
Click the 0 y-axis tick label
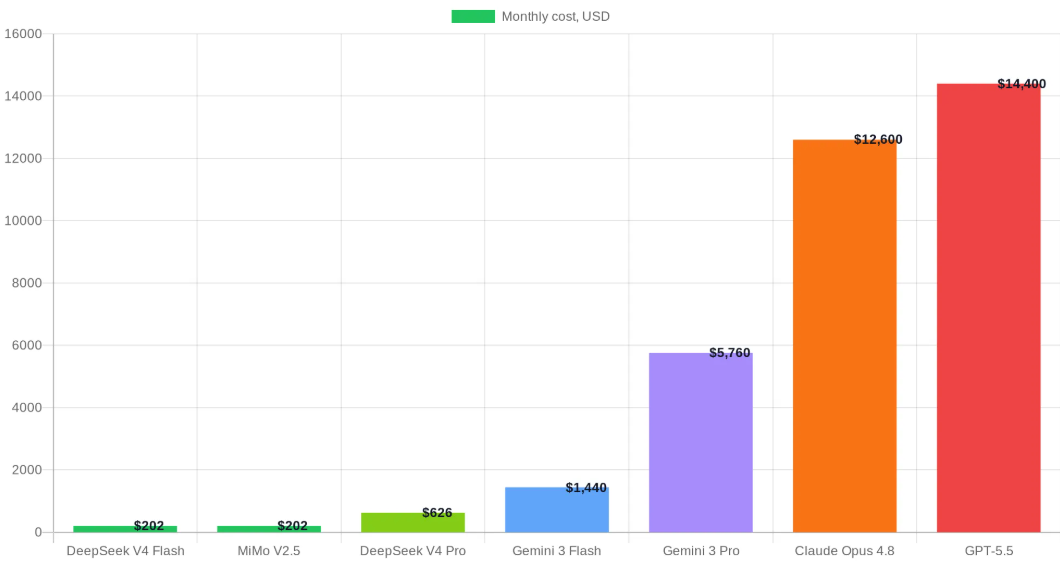pos(38,532)
